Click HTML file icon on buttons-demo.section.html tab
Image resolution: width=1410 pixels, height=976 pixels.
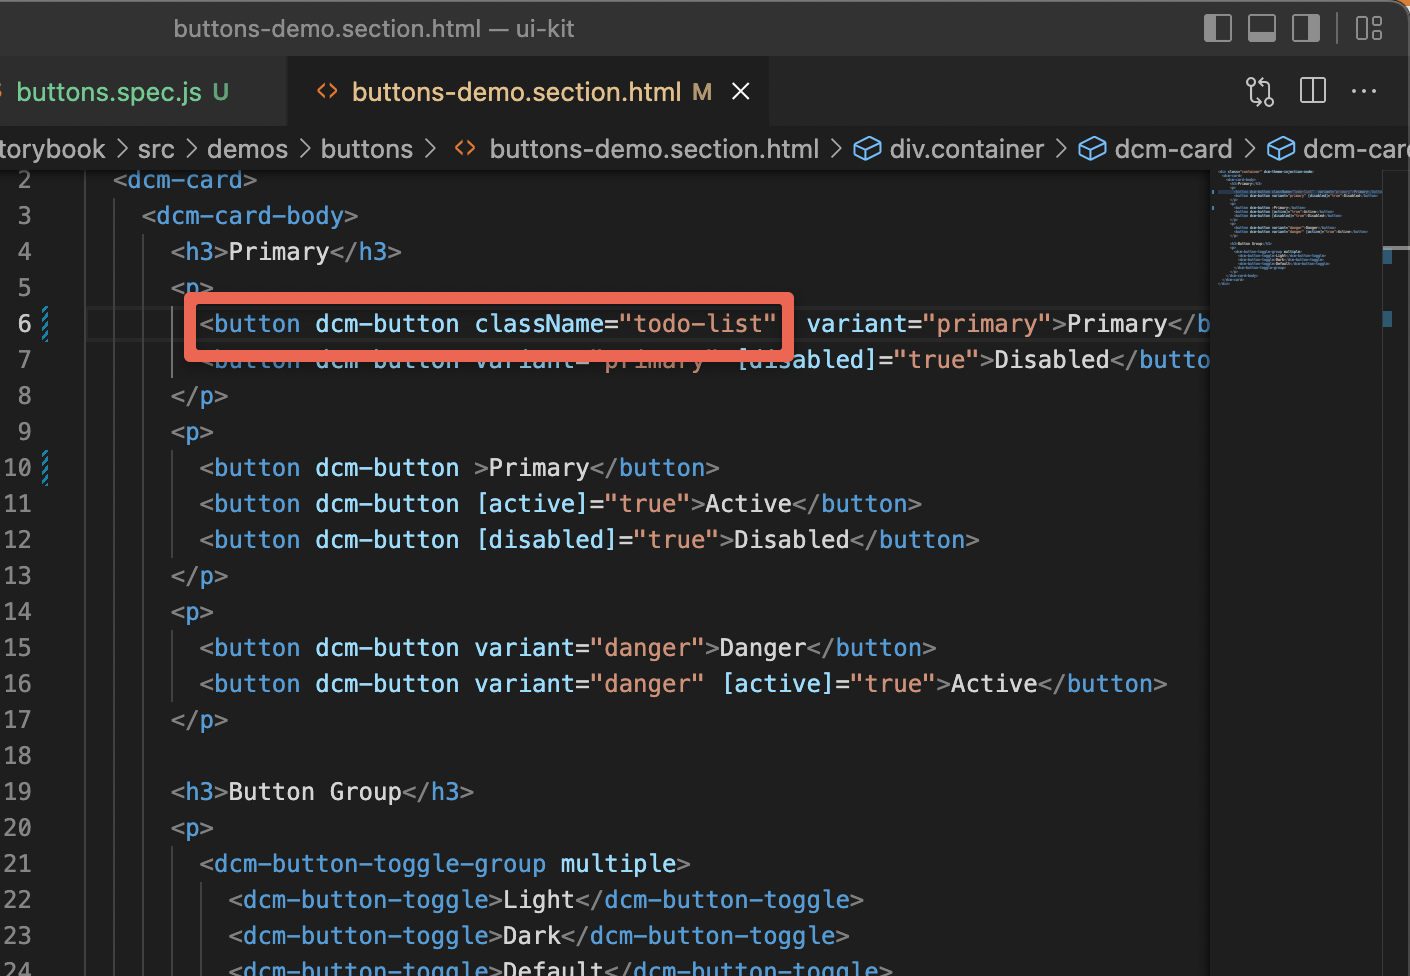point(327,91)
